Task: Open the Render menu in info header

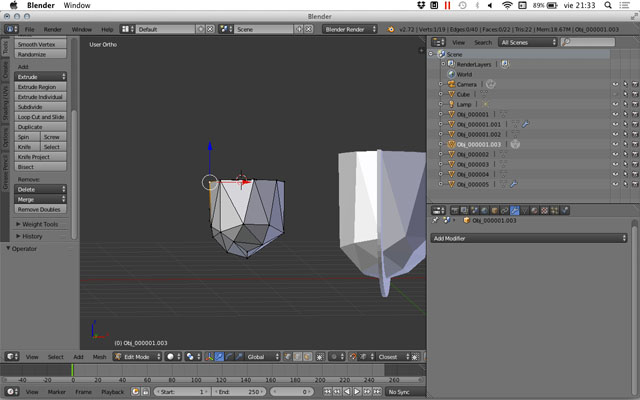Action: [x=53, y=29]
